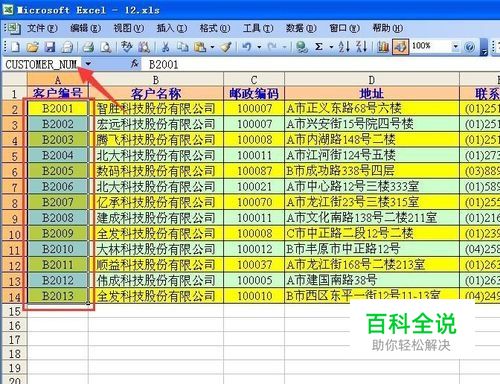The width and height of the screenshot is (500, 384).
Task: Select cell 腾飞科技股份有限公司
Action: [x=156, y=140]
